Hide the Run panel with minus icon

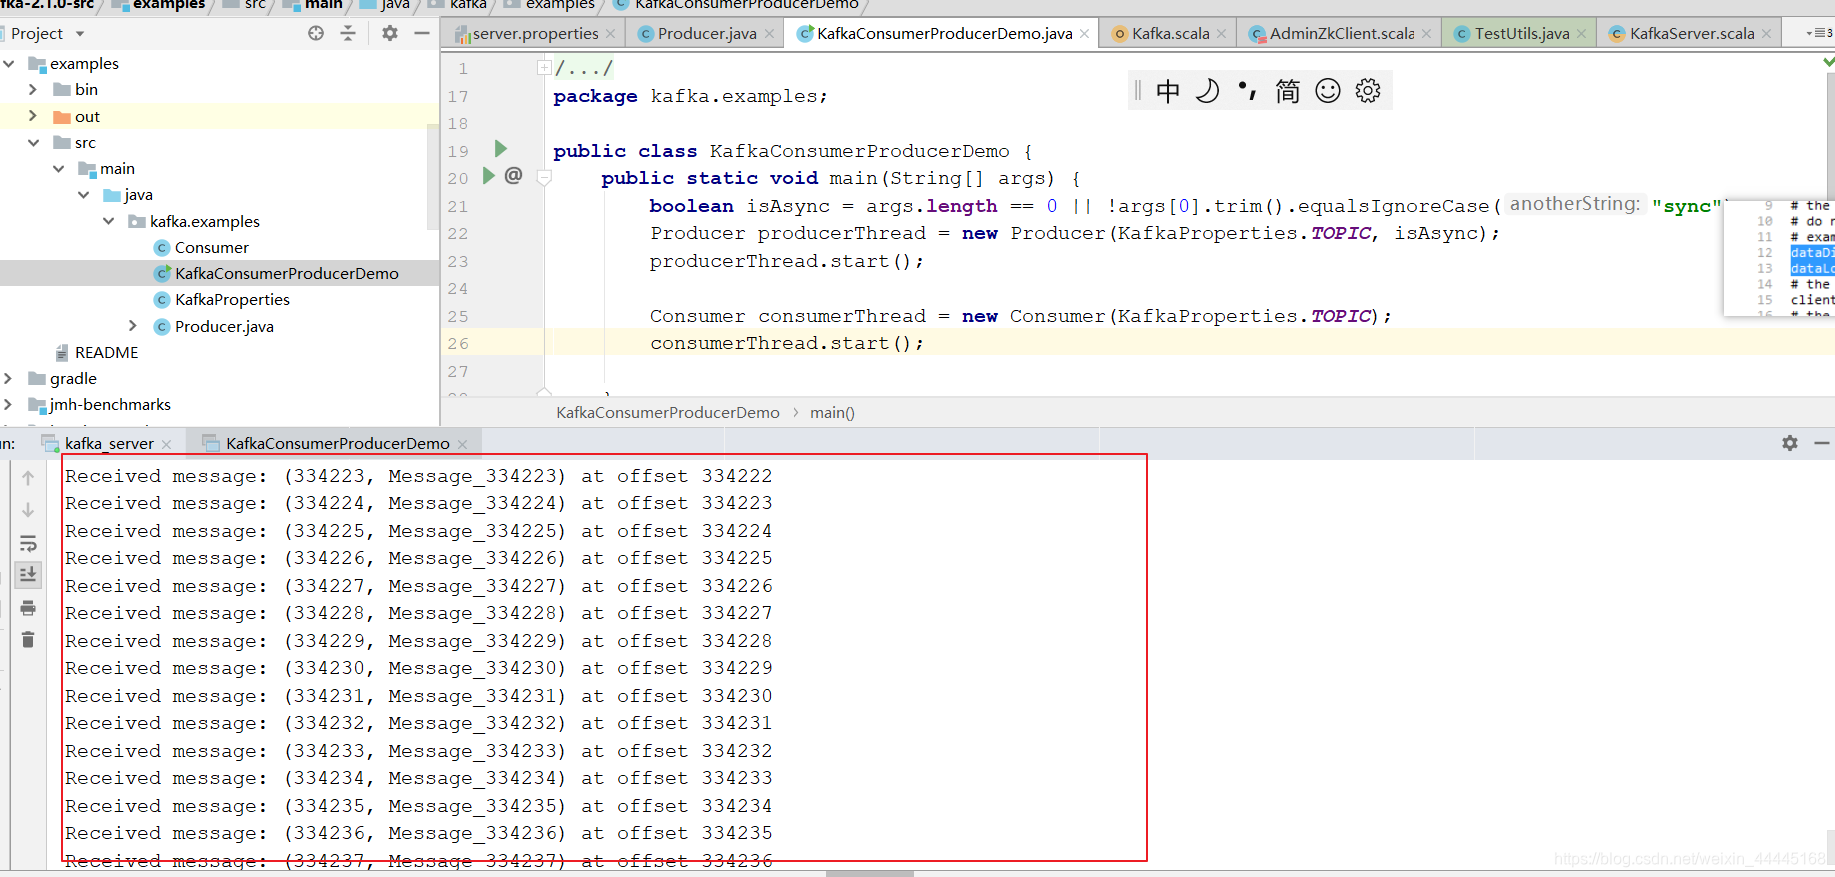click(x=1822, y=443)
